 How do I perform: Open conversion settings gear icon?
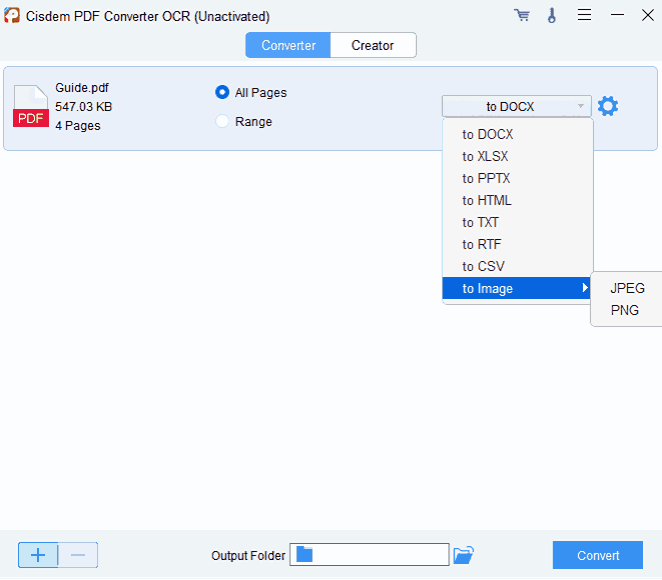[608, 106]
